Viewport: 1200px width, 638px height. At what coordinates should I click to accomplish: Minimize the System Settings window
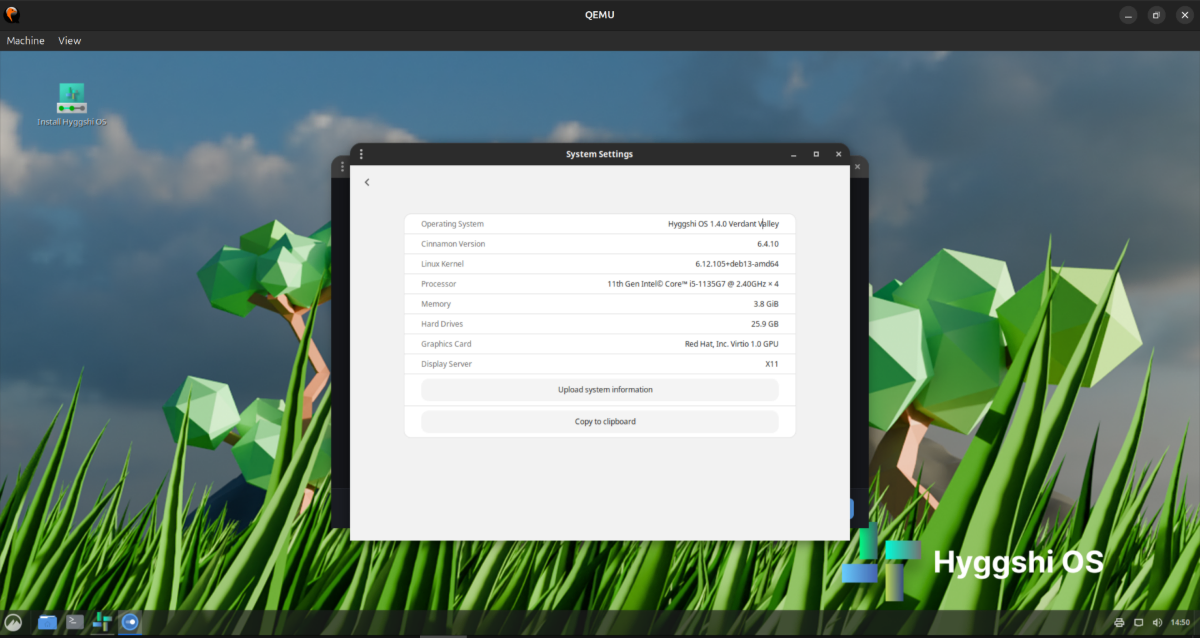coord(793,154)
